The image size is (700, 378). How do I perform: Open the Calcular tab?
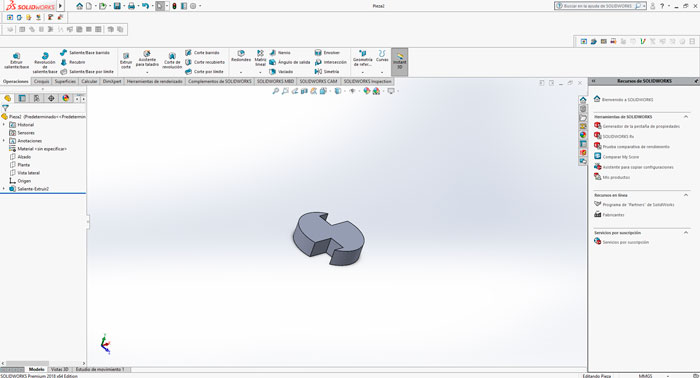tap(89, 81)
